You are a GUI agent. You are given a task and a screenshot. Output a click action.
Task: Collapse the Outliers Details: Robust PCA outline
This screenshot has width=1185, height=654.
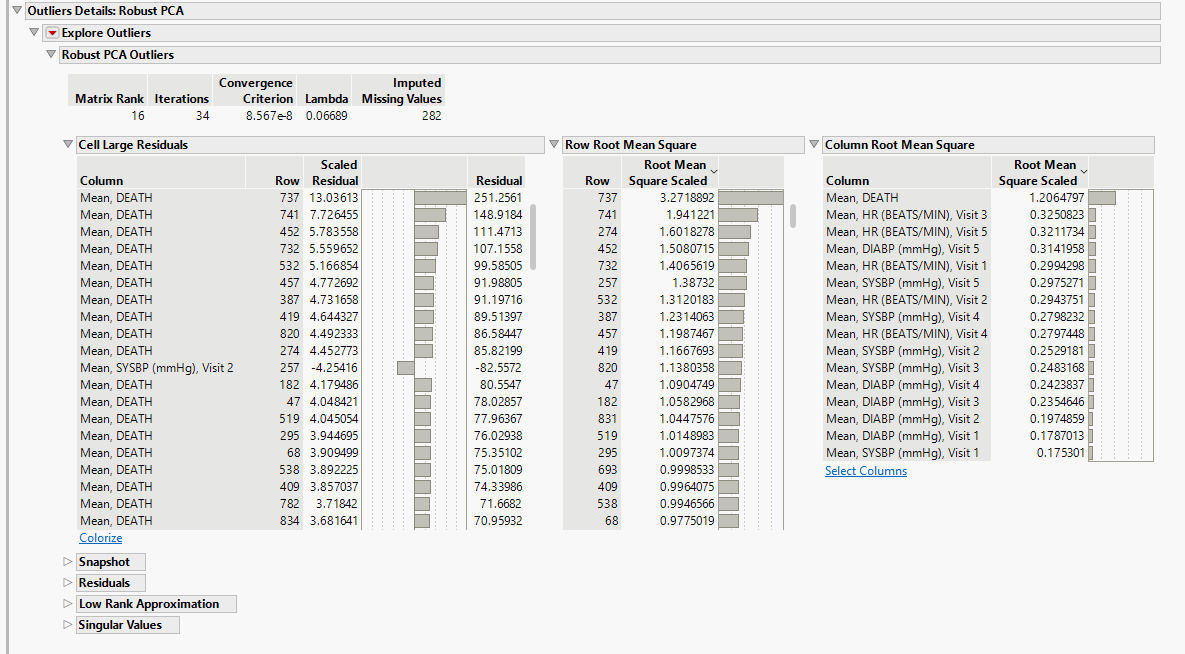coord(17,11)
